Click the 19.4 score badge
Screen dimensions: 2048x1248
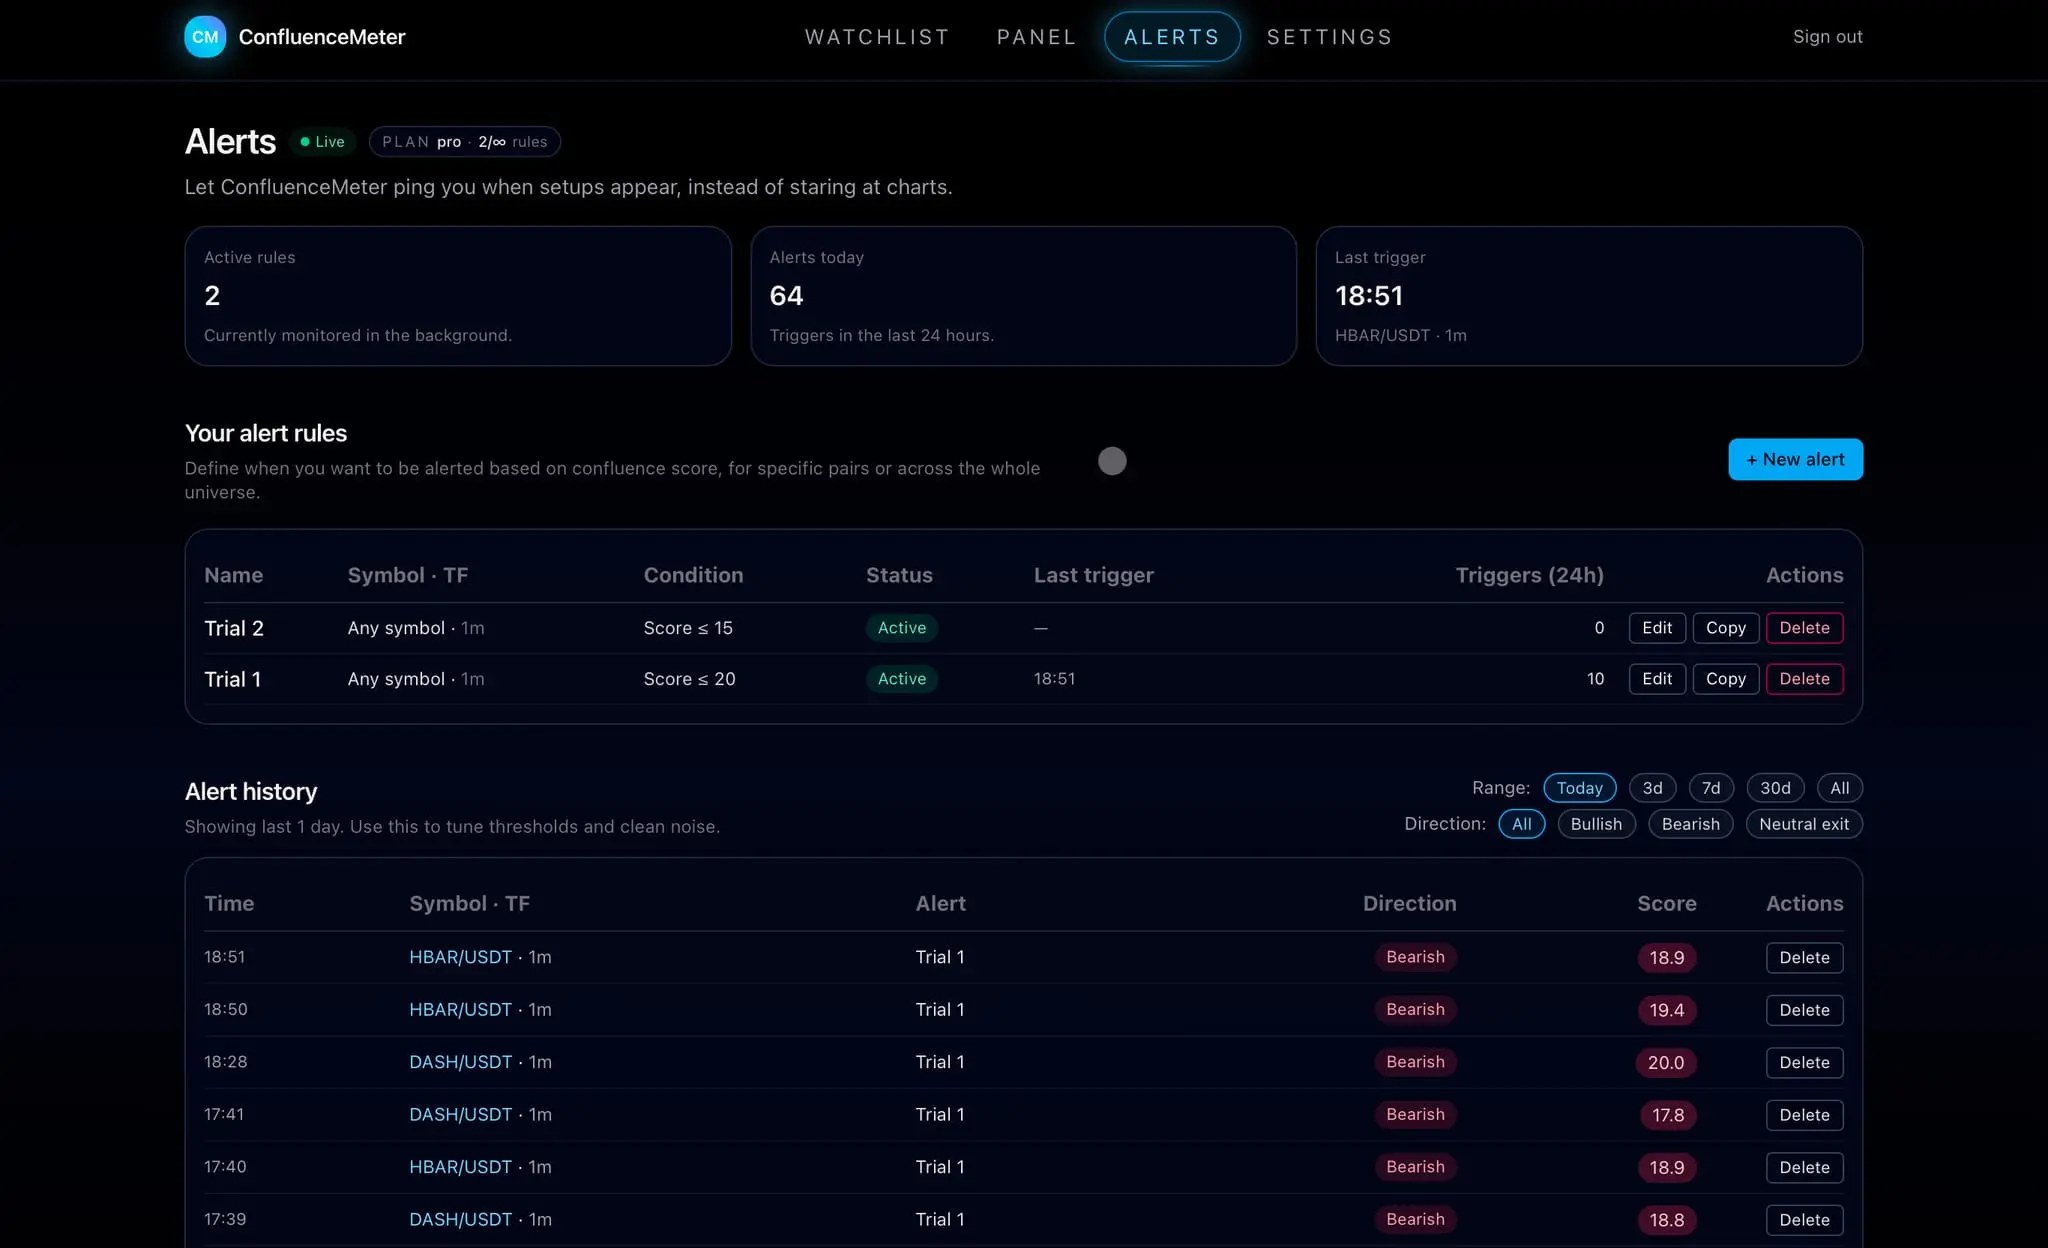click(1666, 1010)
